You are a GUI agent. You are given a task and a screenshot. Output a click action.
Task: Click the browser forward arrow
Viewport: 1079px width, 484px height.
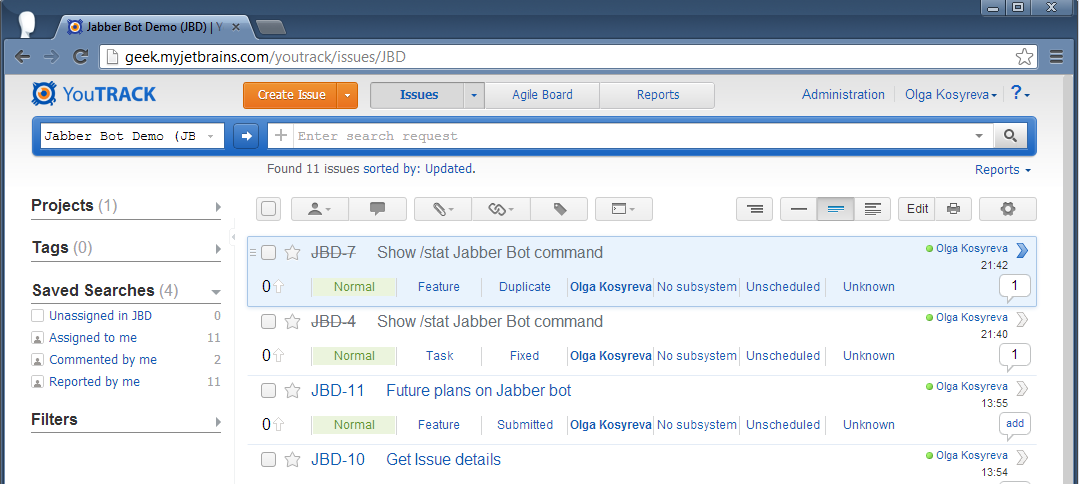[x=51, y=56]
